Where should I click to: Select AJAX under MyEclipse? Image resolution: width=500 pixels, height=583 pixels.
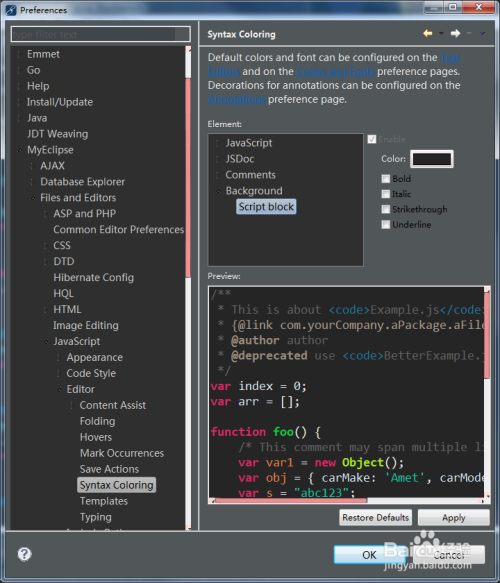tap(52, 166)
